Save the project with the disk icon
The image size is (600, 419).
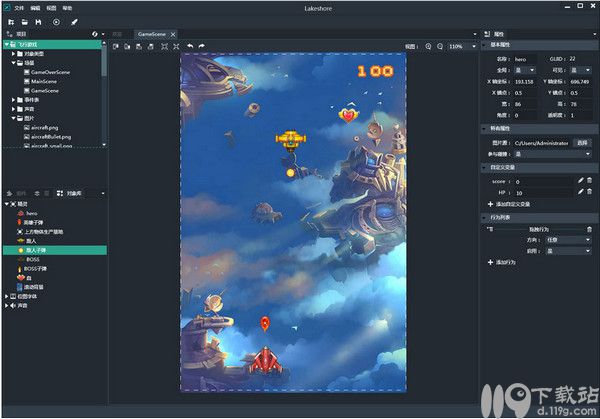click(38, 22)
